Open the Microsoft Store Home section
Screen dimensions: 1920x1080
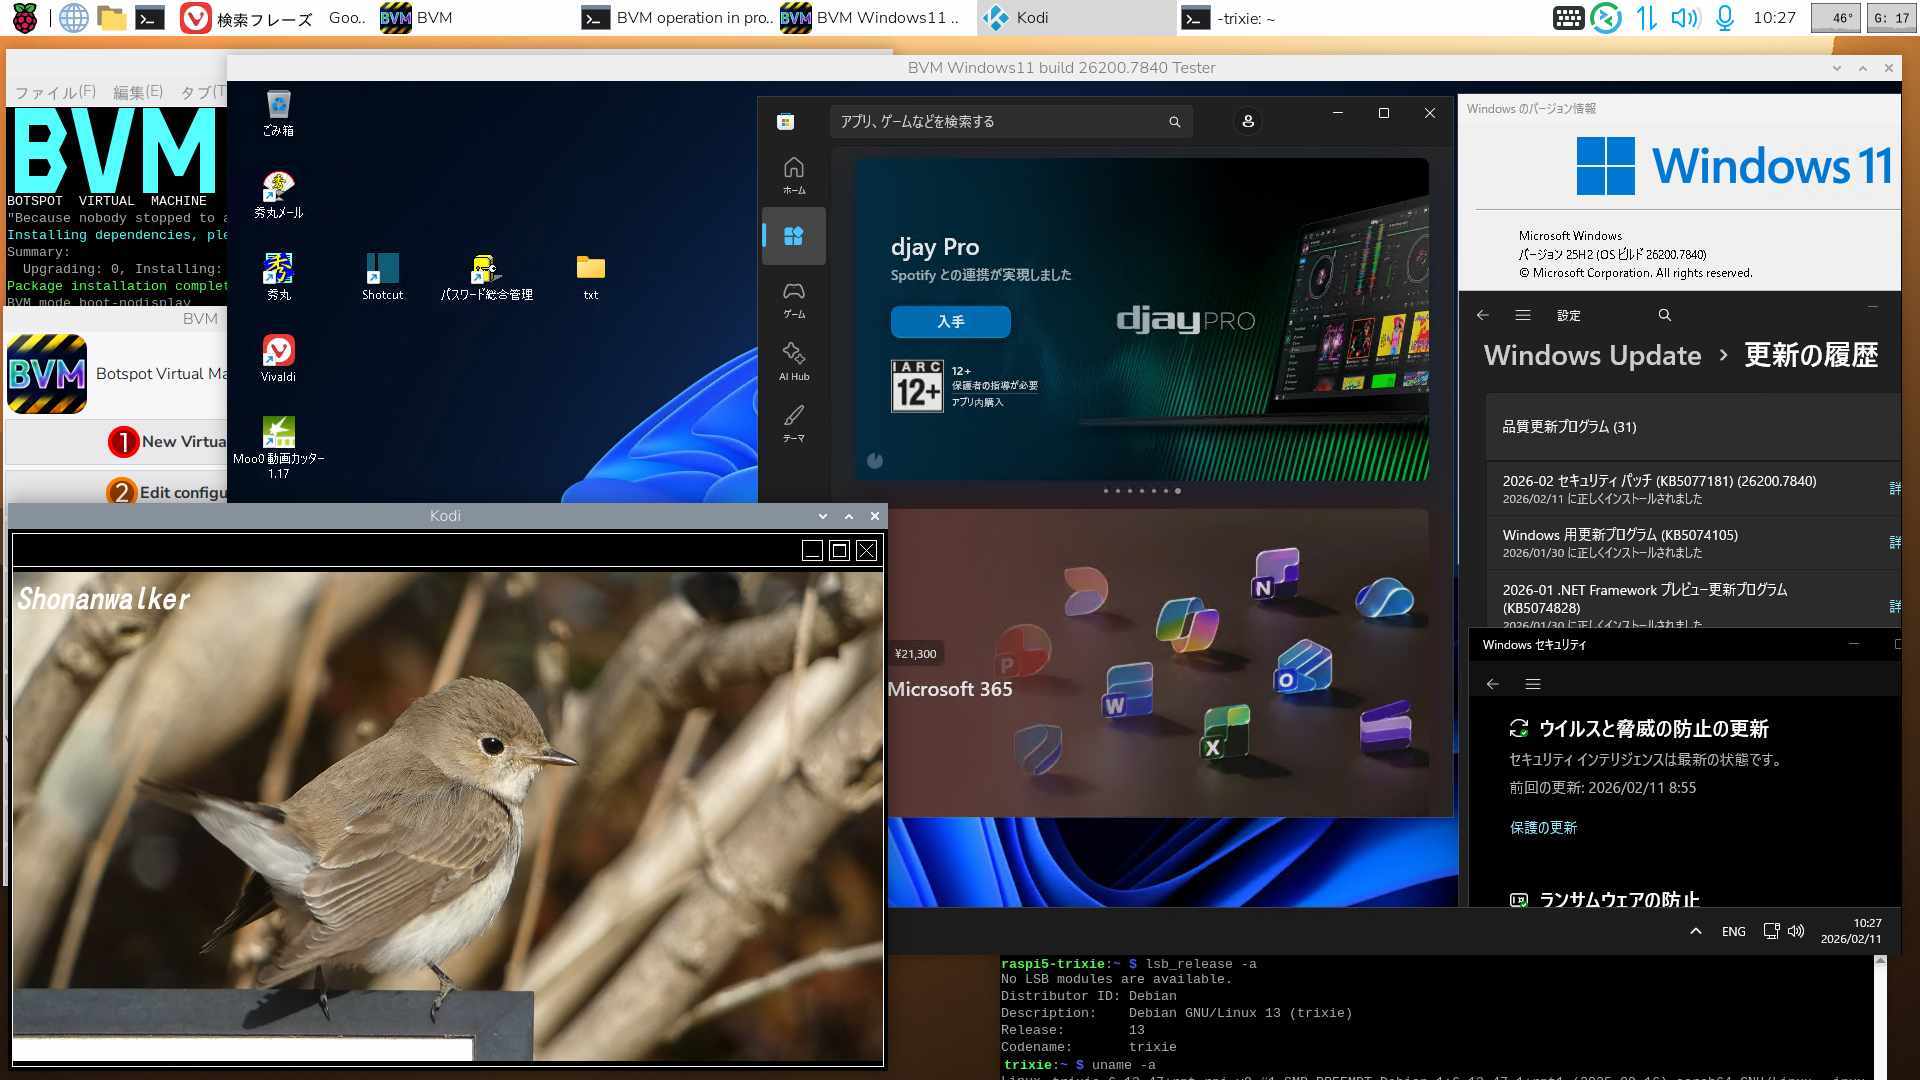click(793, 174)
